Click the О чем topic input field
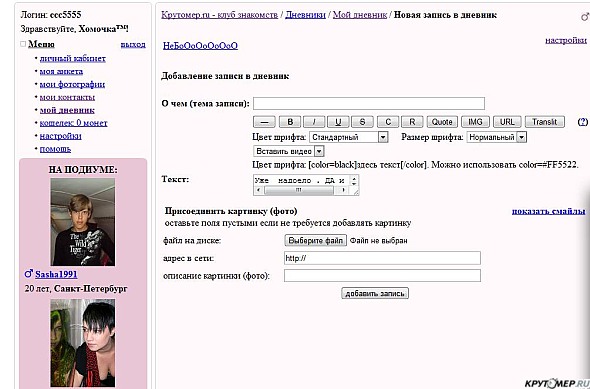Screen dimensions: 590x389 pyautogui.click(x=369, y=103)
